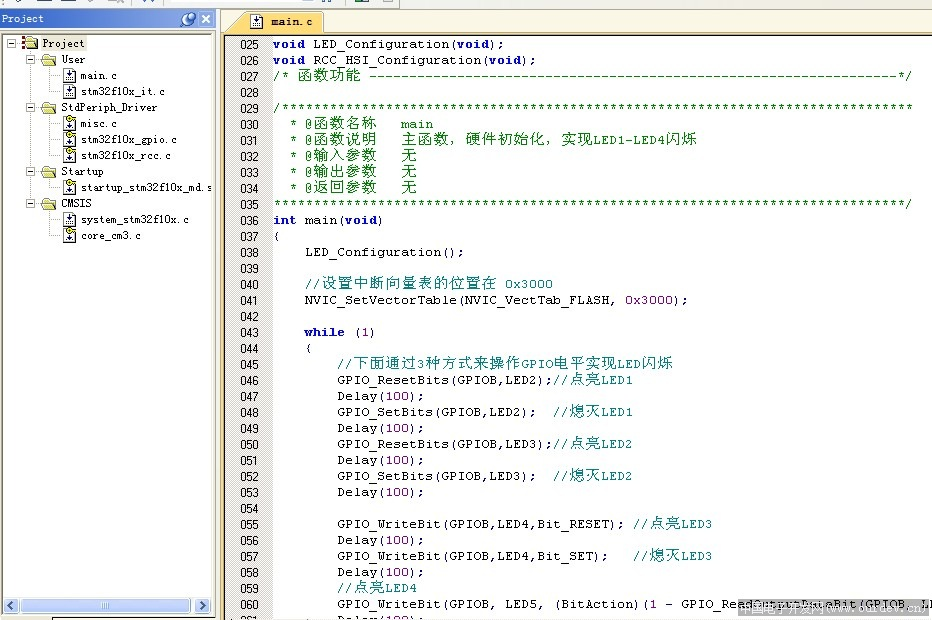Select startup_stm32f10x_md.s in the tree

point(146,188)
